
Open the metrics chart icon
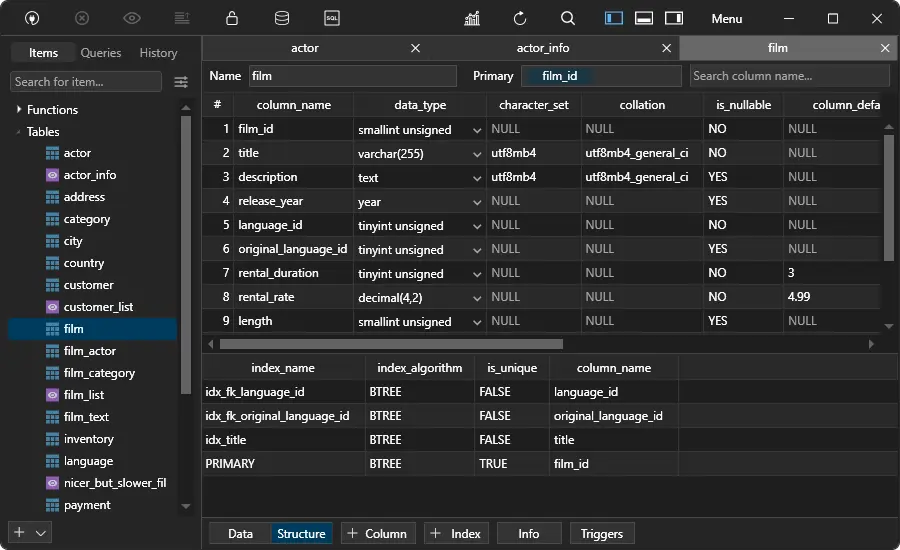(472, 18)
